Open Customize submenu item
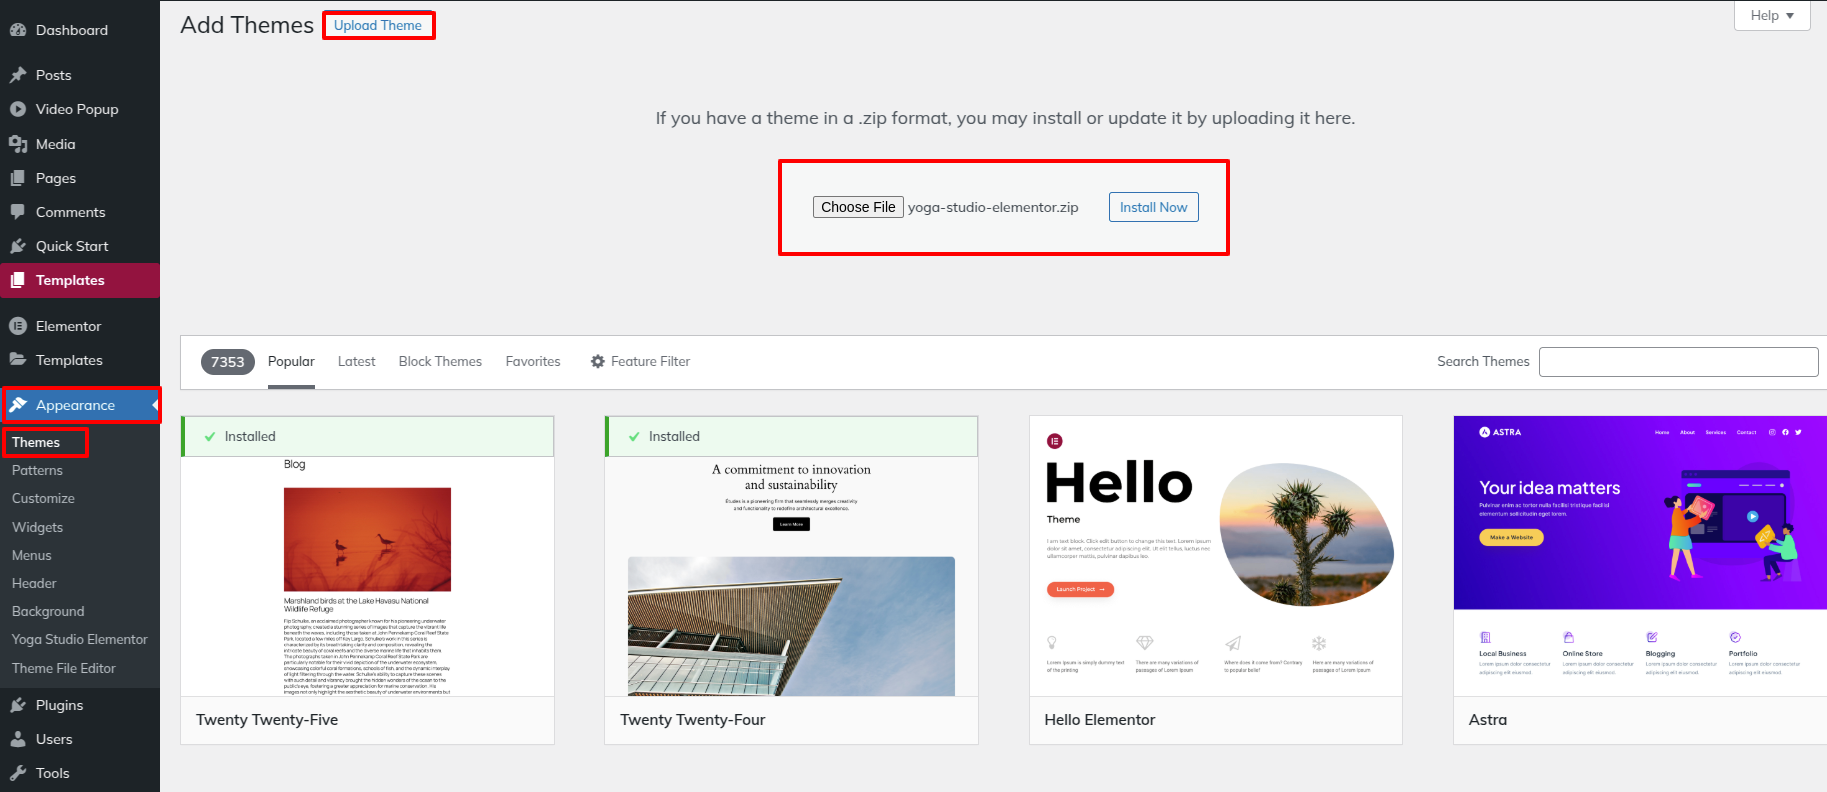This screenshot has width=1827, height=792. pyautogui.click(x=43, y=498)
